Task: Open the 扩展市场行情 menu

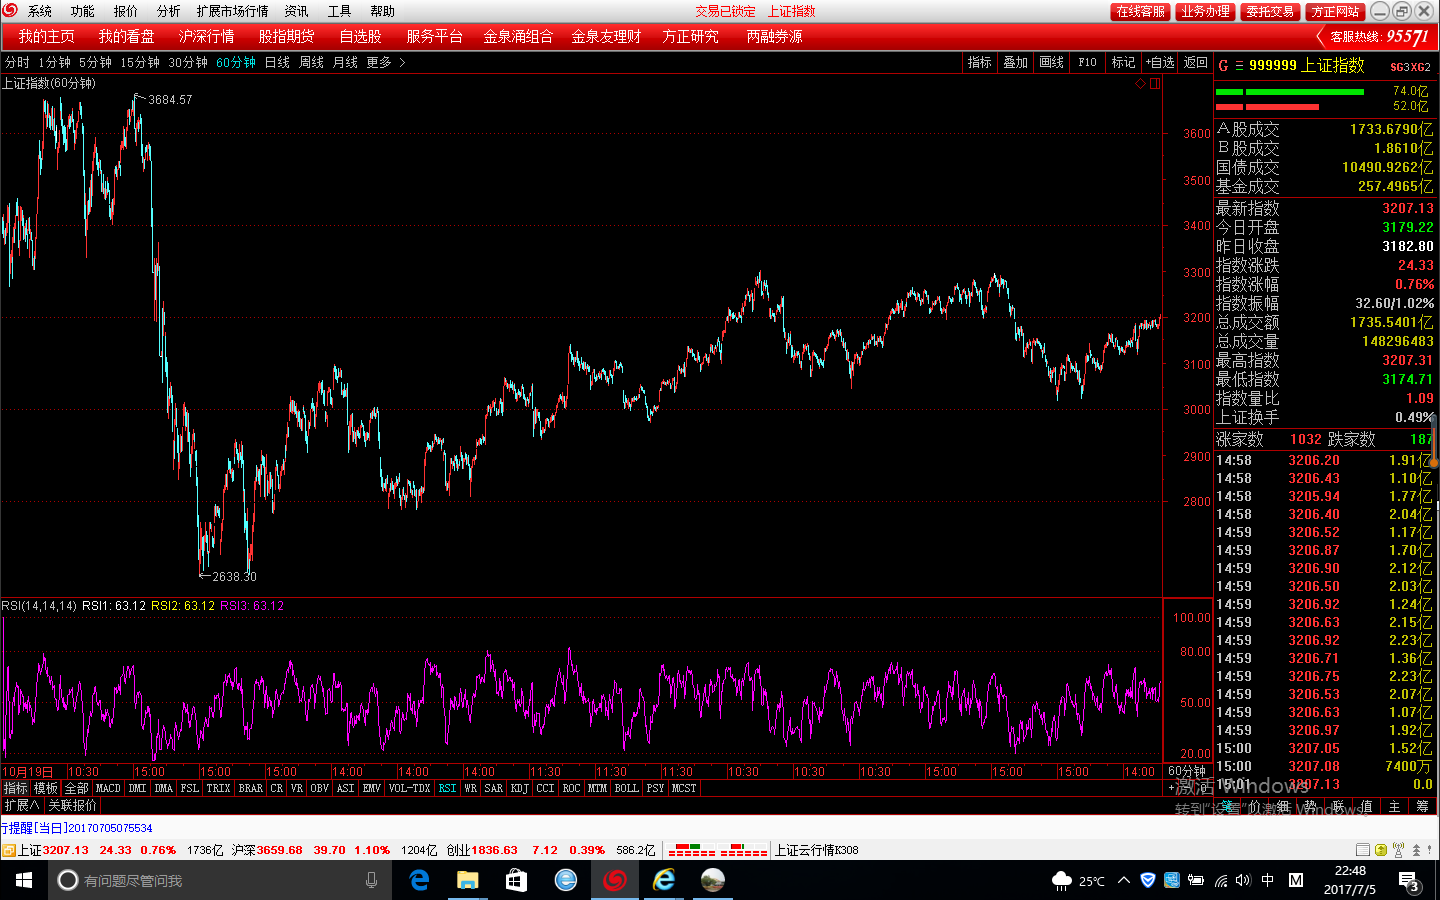Action: point(232,11)
